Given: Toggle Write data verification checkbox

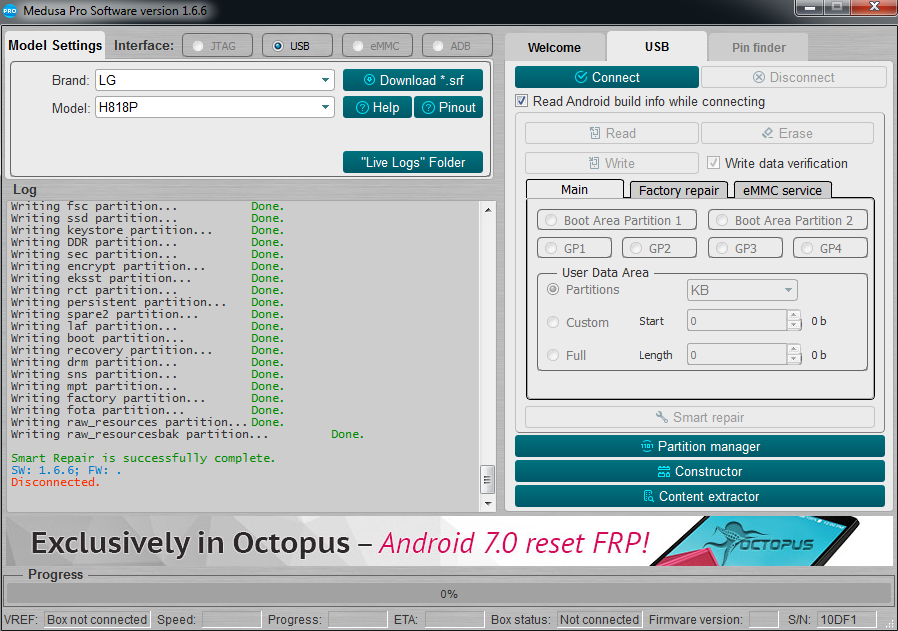Looking at the screenshot, I should pos(714,163).
